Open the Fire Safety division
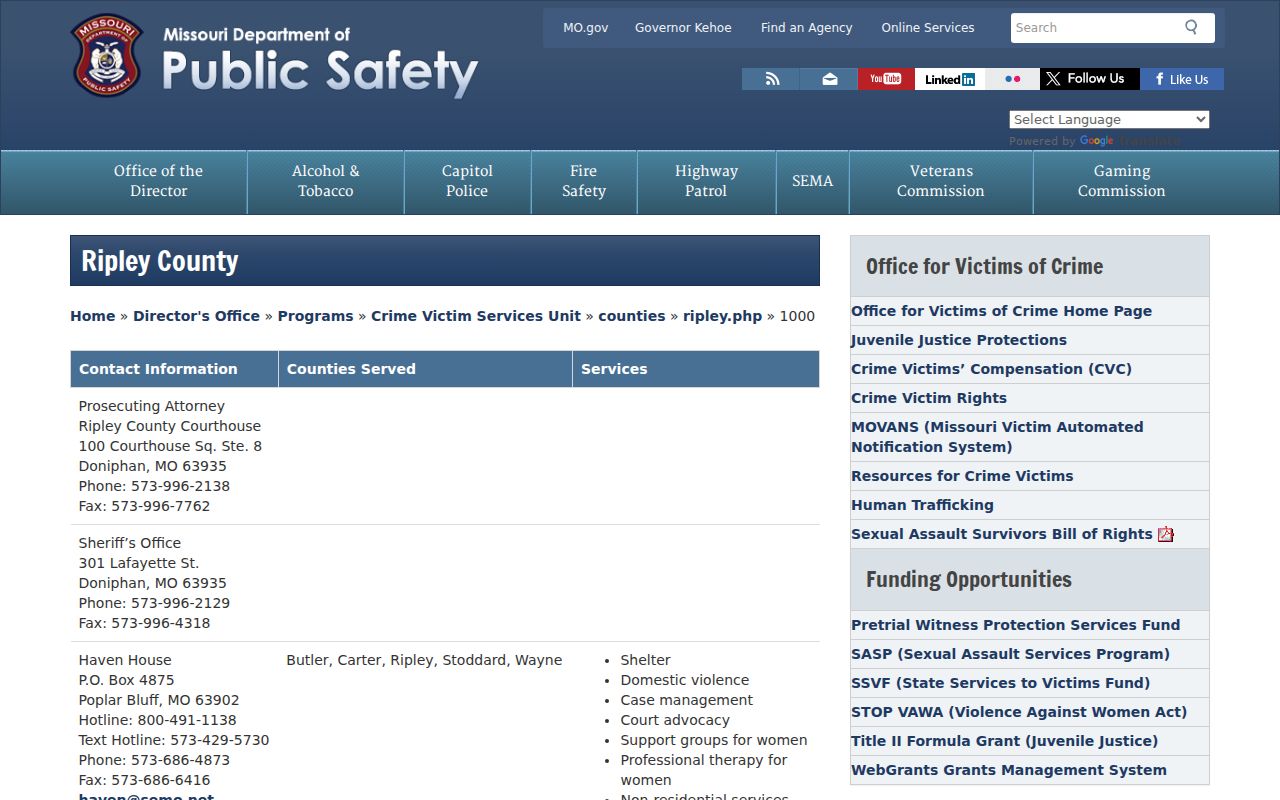 click(584, 181)
